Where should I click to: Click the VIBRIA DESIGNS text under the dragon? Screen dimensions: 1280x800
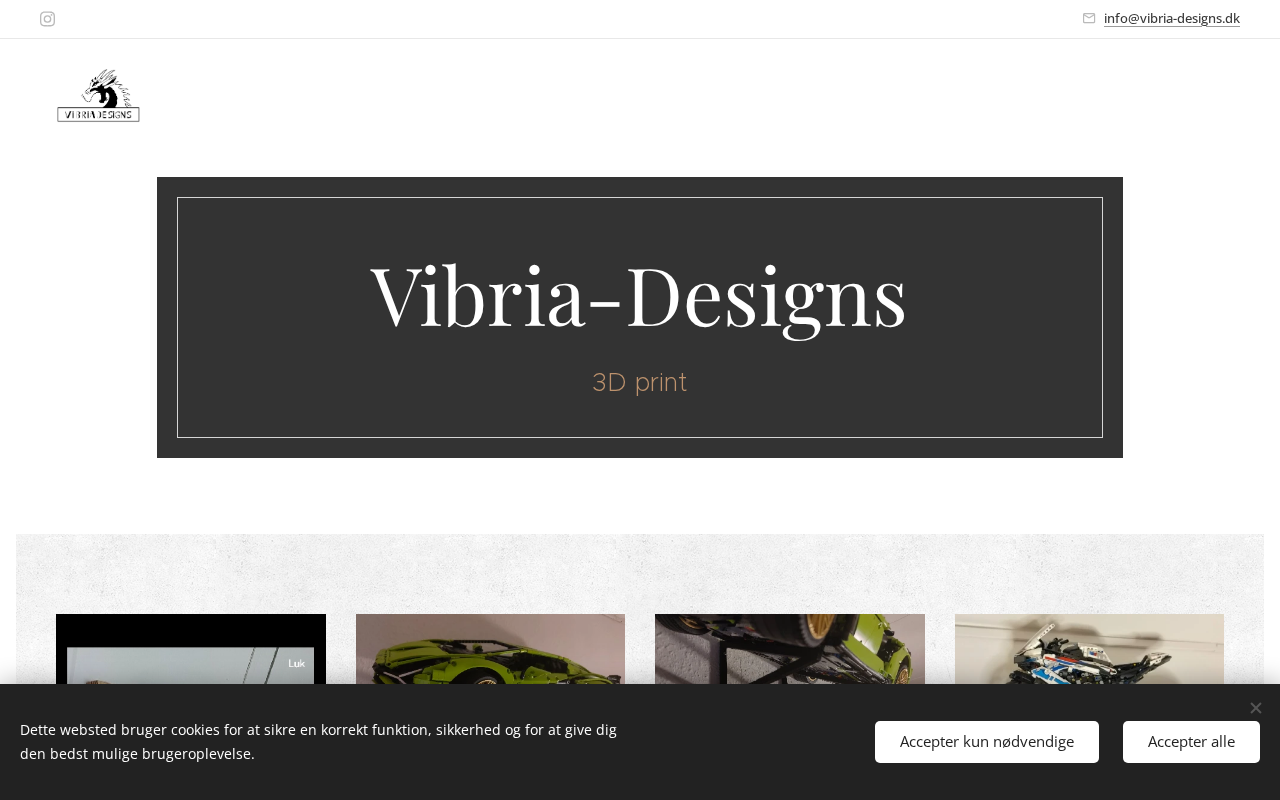pyautogui.click(x=98, y=114)
